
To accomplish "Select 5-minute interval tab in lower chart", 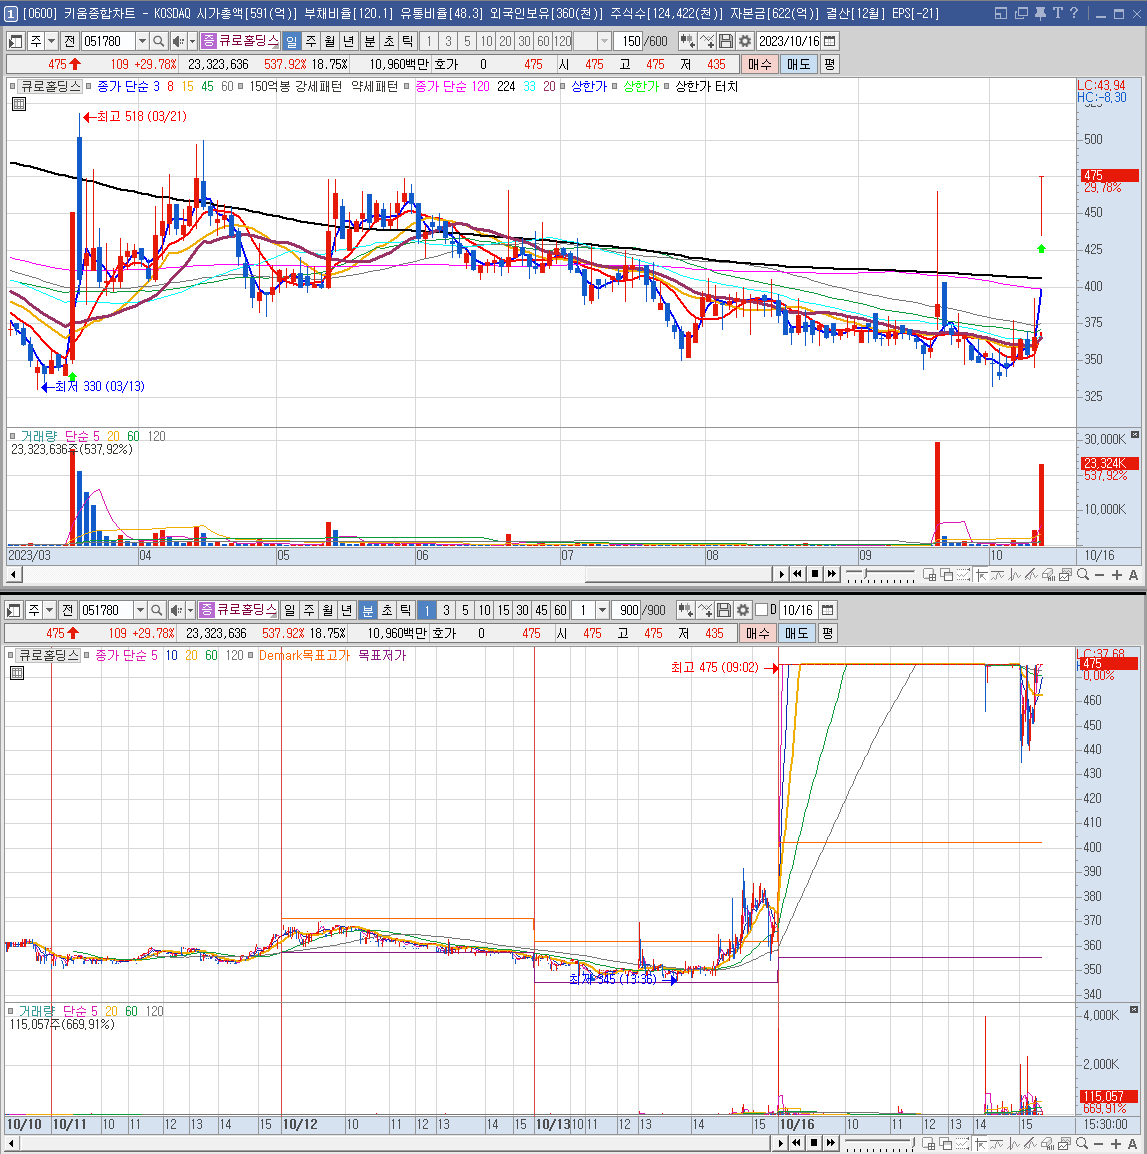I will tap(465, 610).
